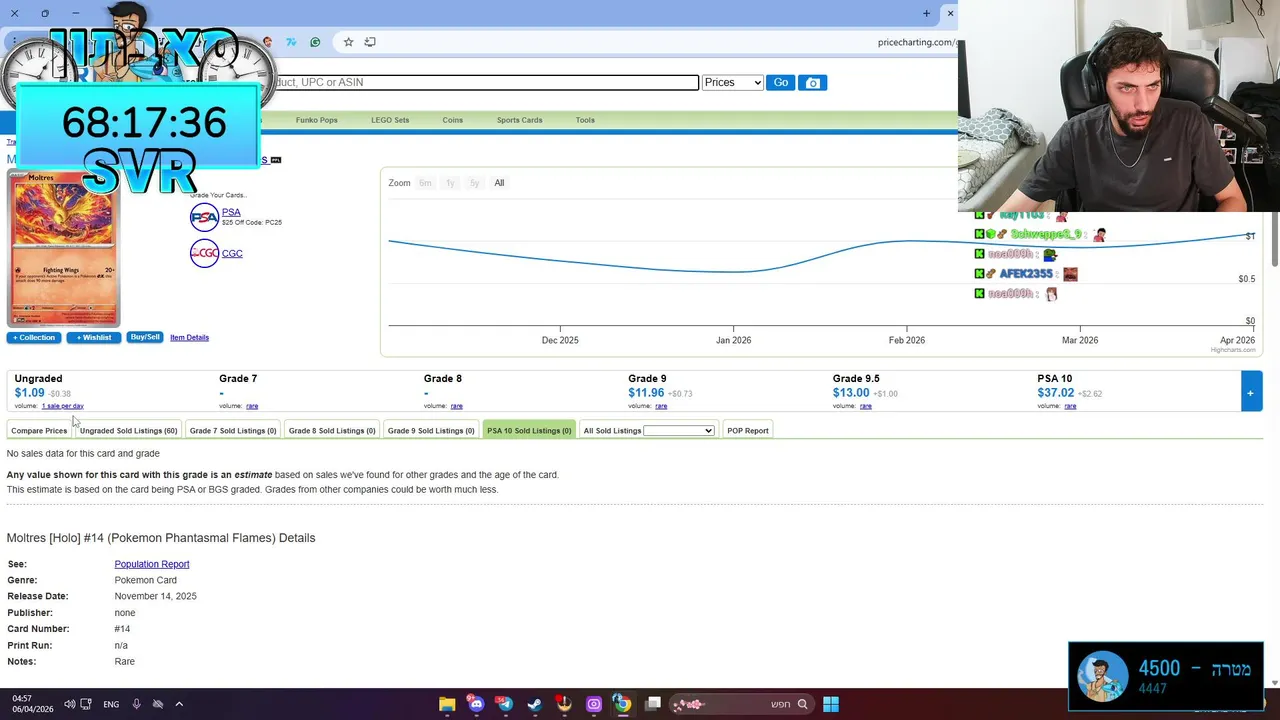Click the '1 sale per day' volume link
The height and width of the screenshot is (720, 1280).
click(x=62, y=406)
